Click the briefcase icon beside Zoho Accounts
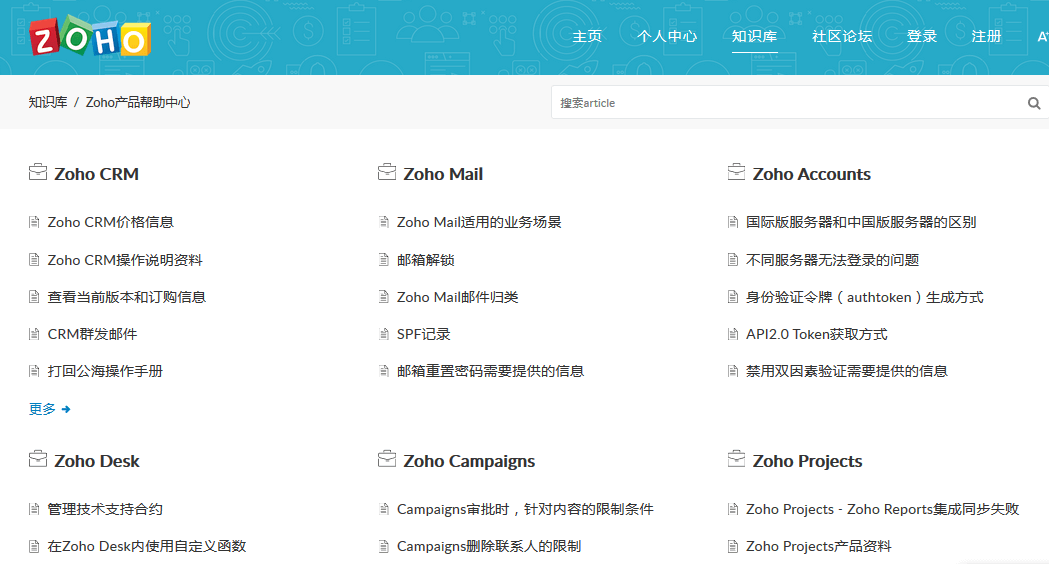This screenshot has width=1049, height=564. (x=736, y=173)
